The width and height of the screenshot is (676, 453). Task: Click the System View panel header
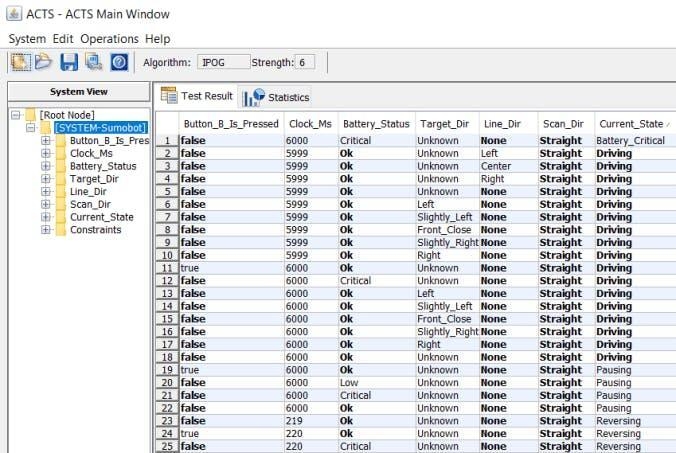[78, 91]
